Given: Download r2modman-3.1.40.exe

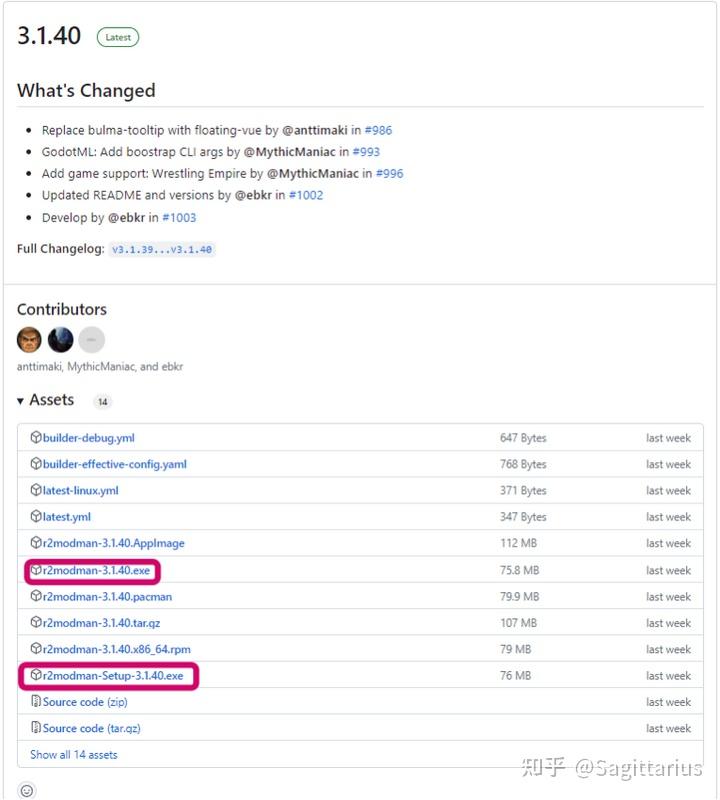Looking at the screenshot, I should 96,570.
